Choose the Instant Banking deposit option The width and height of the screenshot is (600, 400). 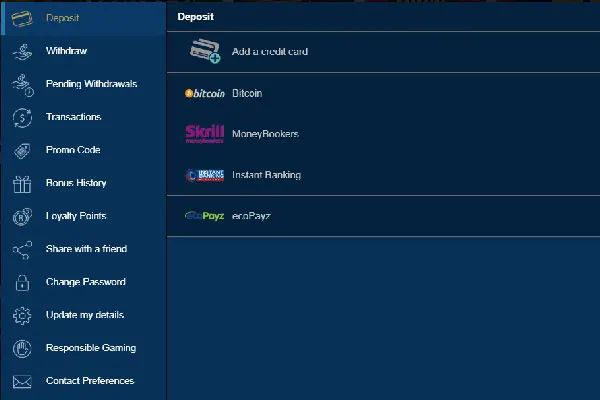click(x=265, y=175)
